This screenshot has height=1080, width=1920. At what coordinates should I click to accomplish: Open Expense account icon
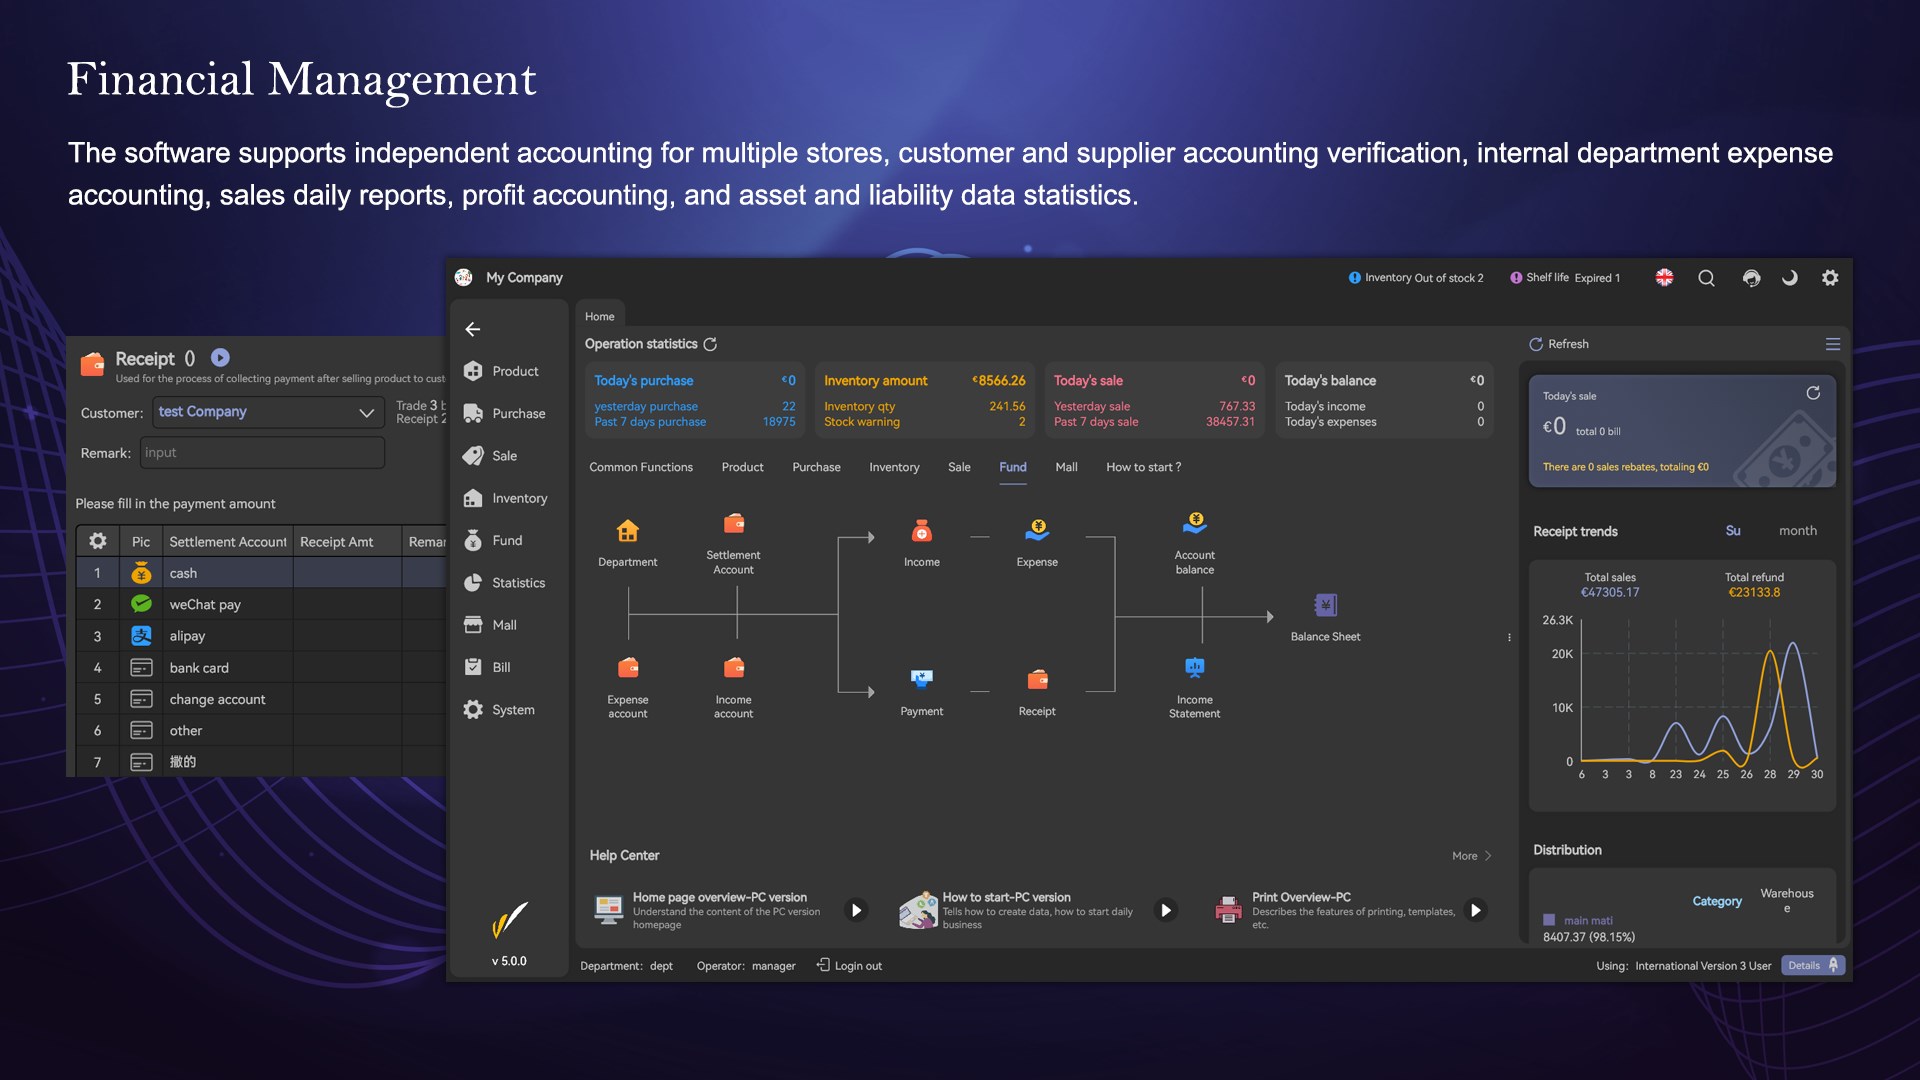click(x=628, y=668)
